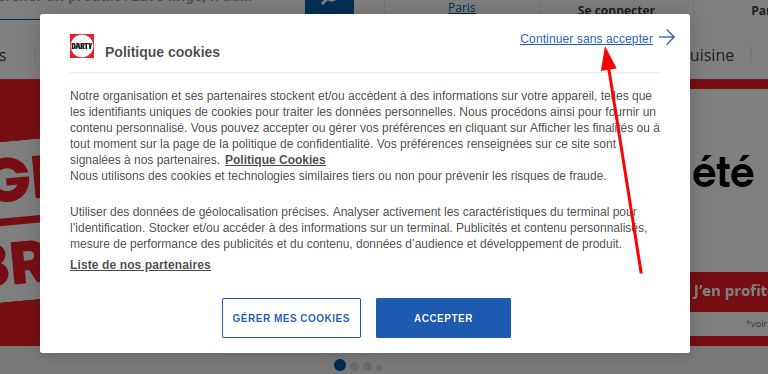Viewport: 768px width, 374px height.
Task: Click the arrow icon beside Continuer sans accepter
Action: pos(667,37)
